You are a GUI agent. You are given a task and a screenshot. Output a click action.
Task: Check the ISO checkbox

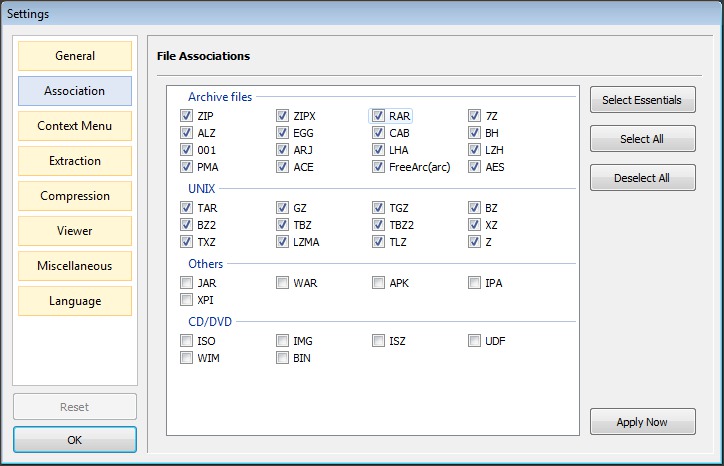[187, 341]
